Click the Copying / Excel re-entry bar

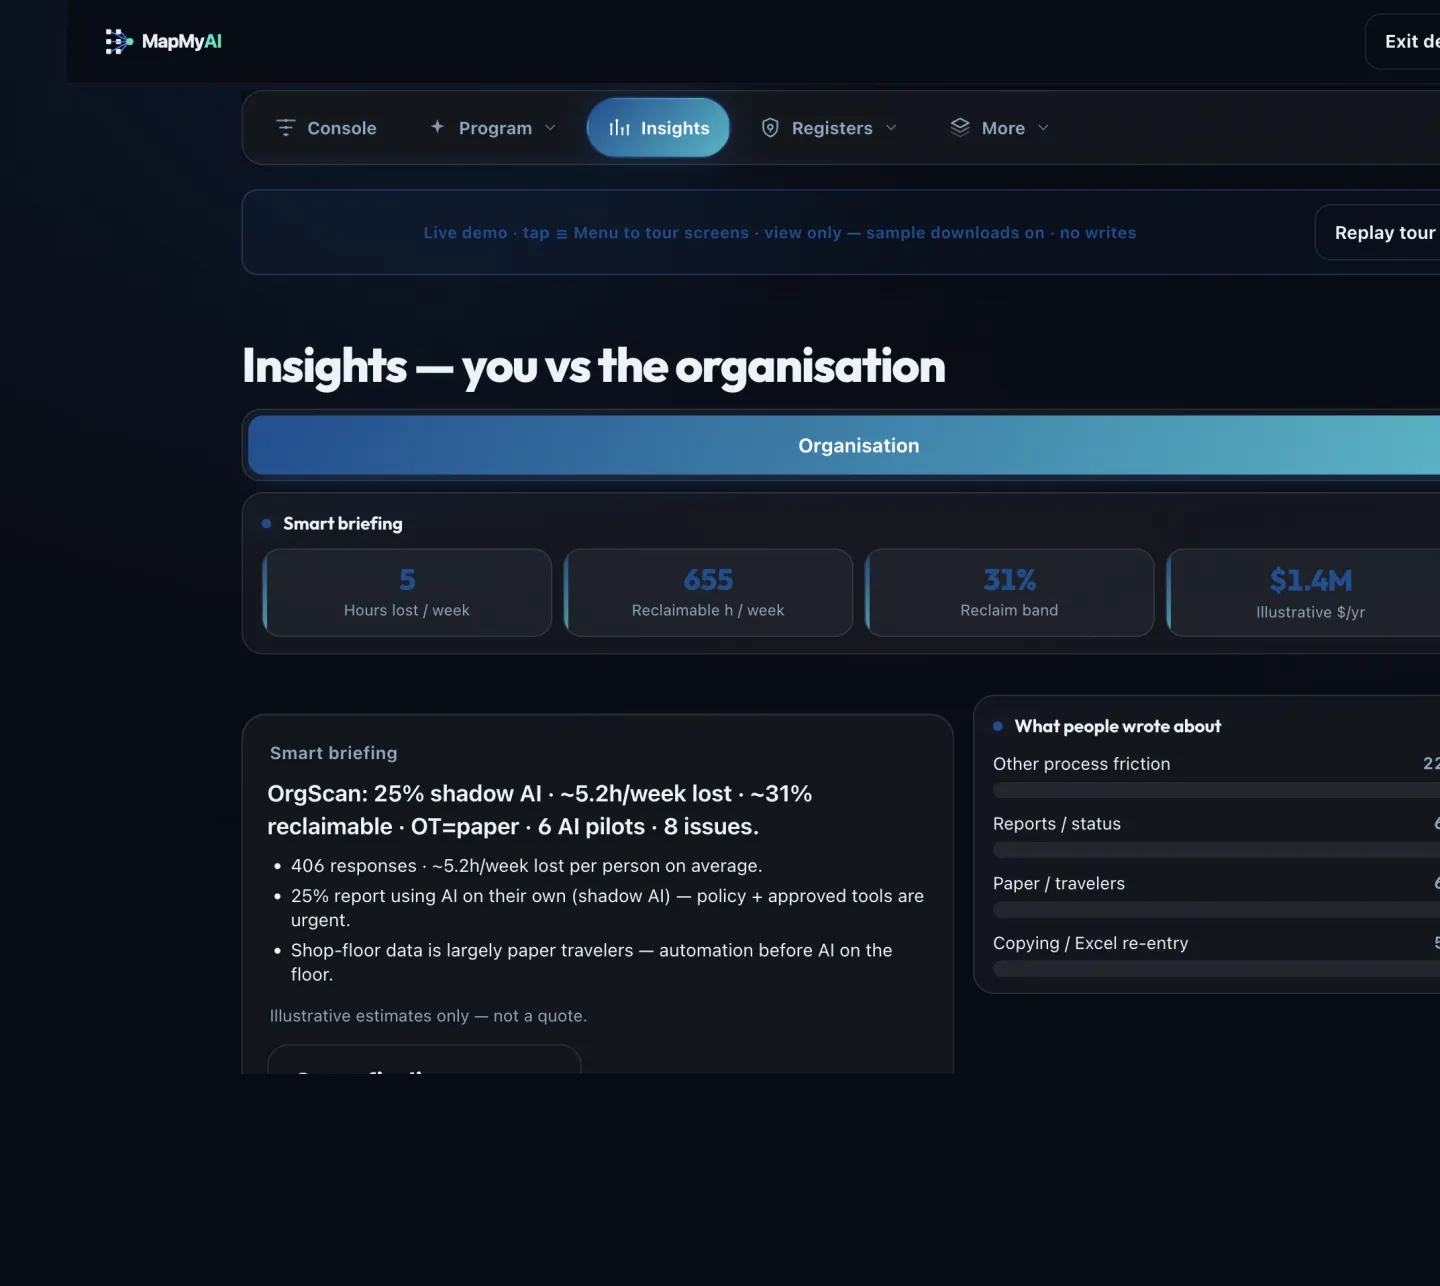[x=1216, y=969]
